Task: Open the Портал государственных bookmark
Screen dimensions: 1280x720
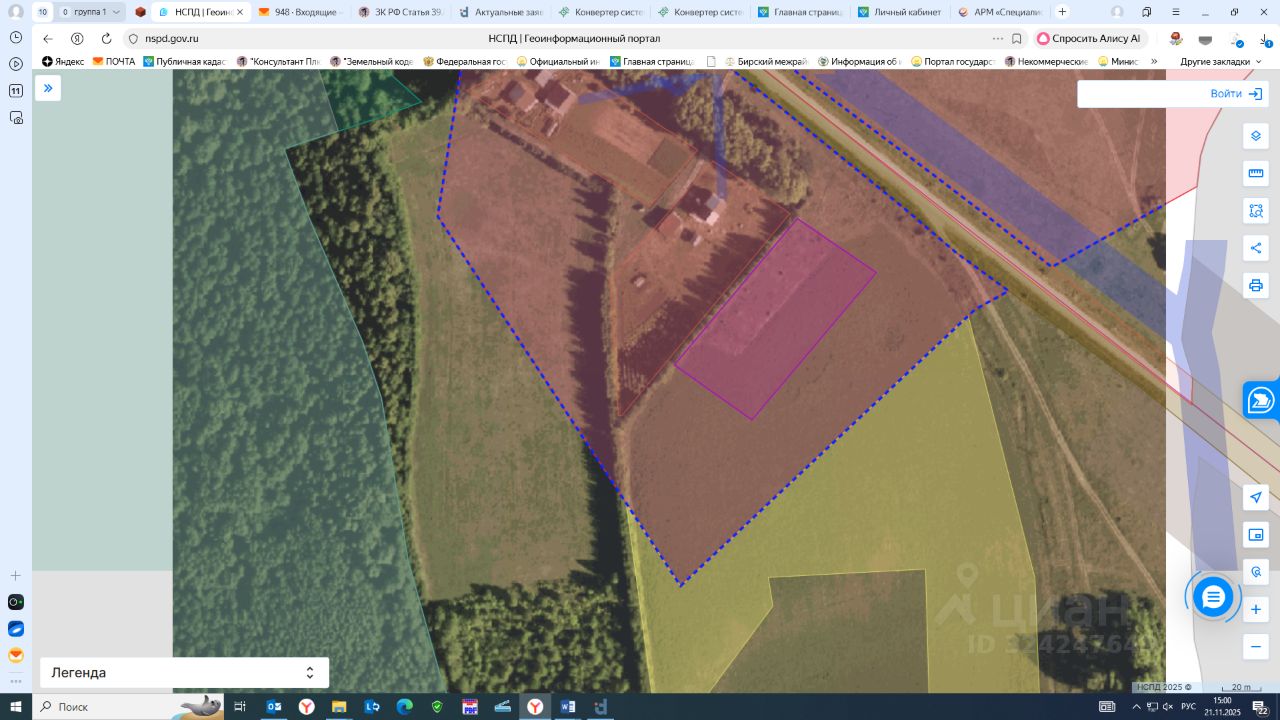Action: tap(952, 61)
